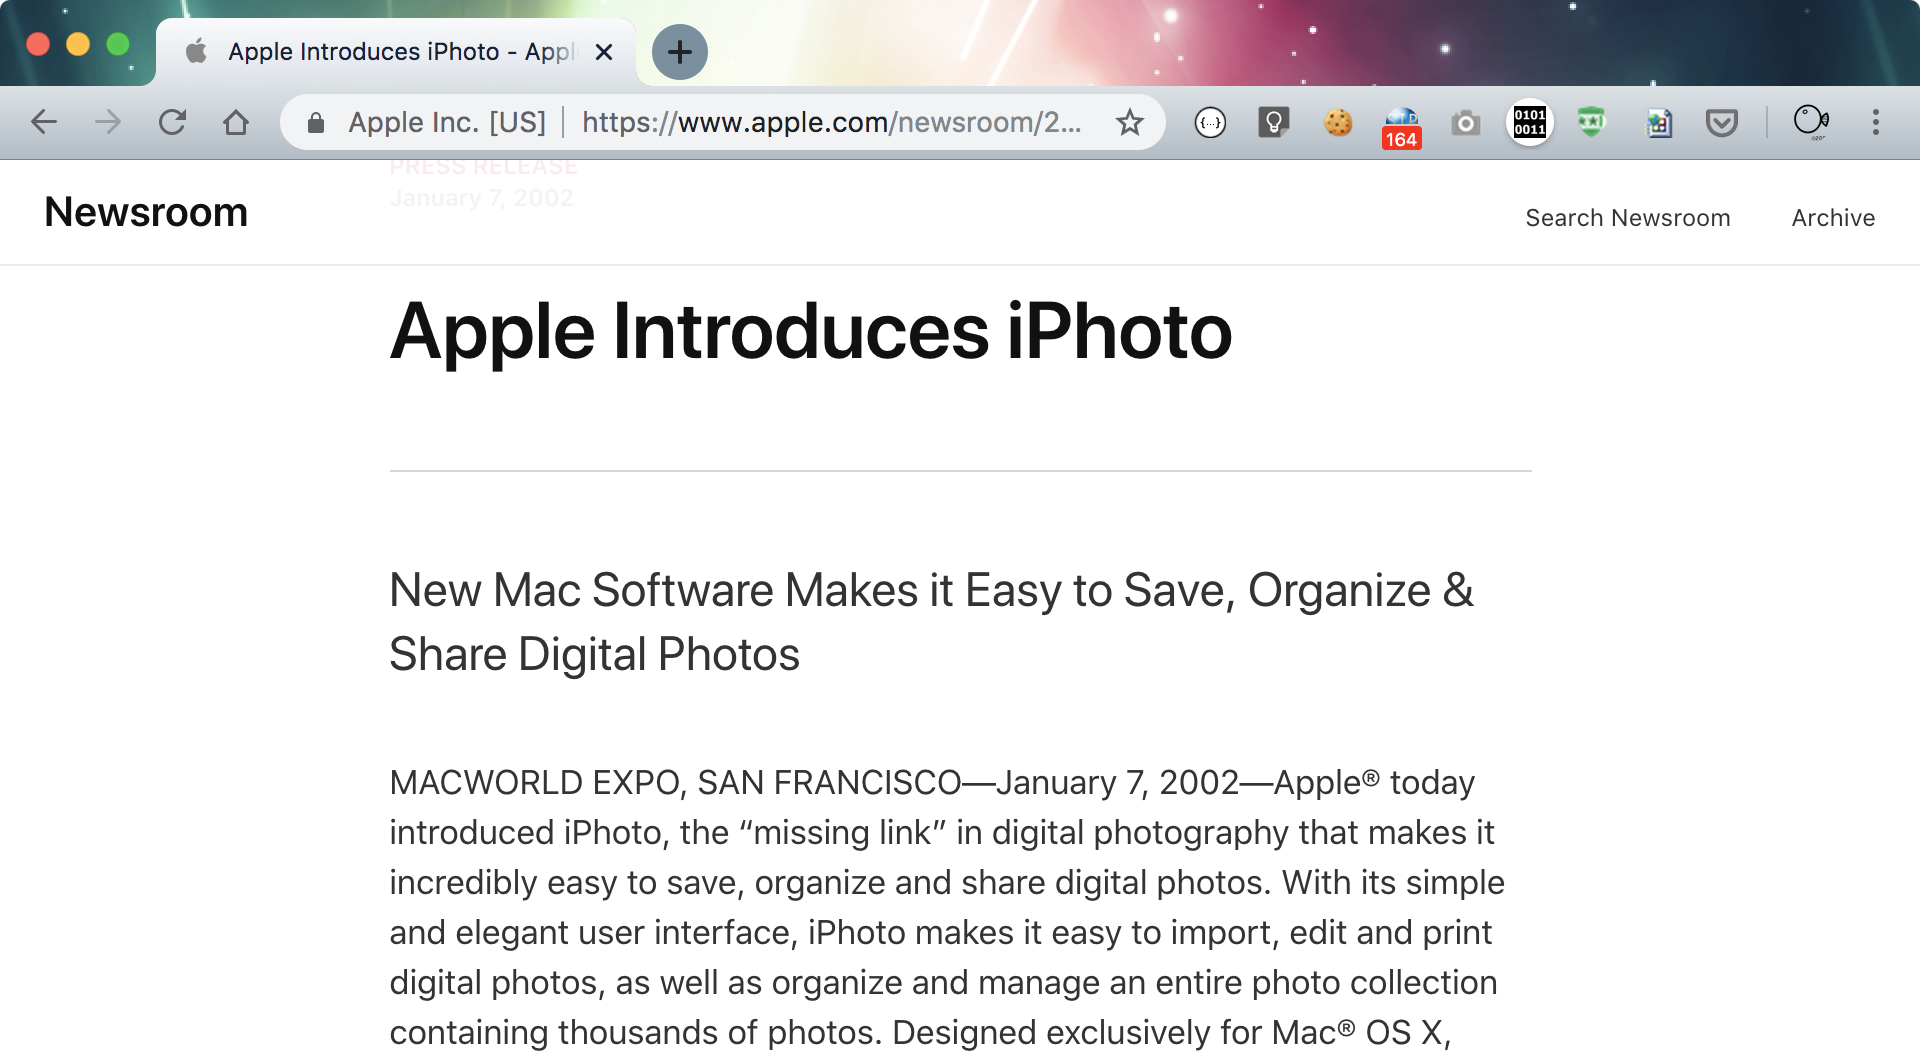The width and height of the screenshot is (1920, 1058).
Task: Click the camera screenshot extension icon
Action: (1466, 123)
